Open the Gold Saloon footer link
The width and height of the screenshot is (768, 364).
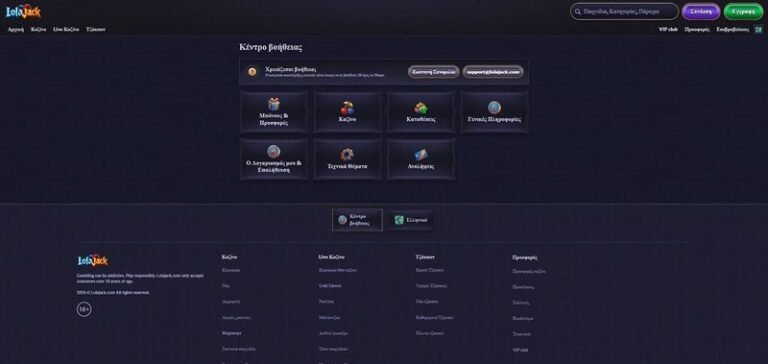(x=330, y=286)
